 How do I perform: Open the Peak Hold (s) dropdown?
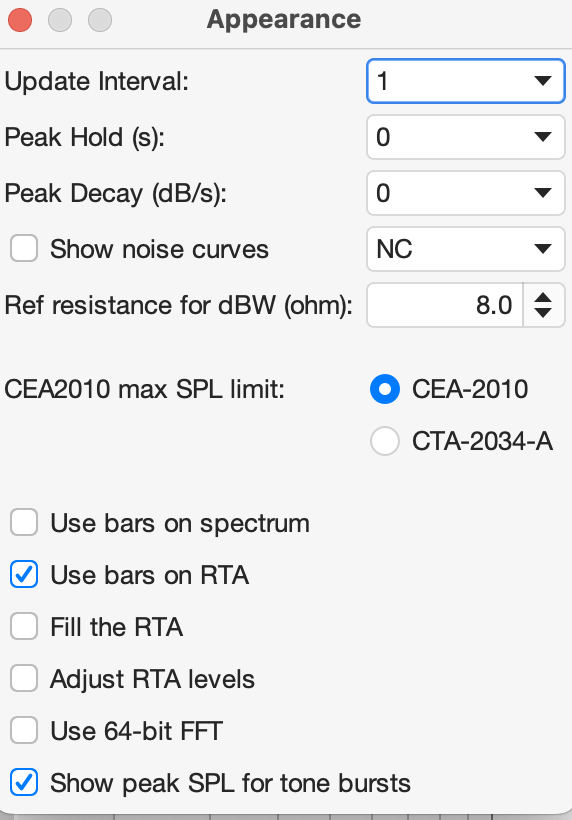(465, 137)
